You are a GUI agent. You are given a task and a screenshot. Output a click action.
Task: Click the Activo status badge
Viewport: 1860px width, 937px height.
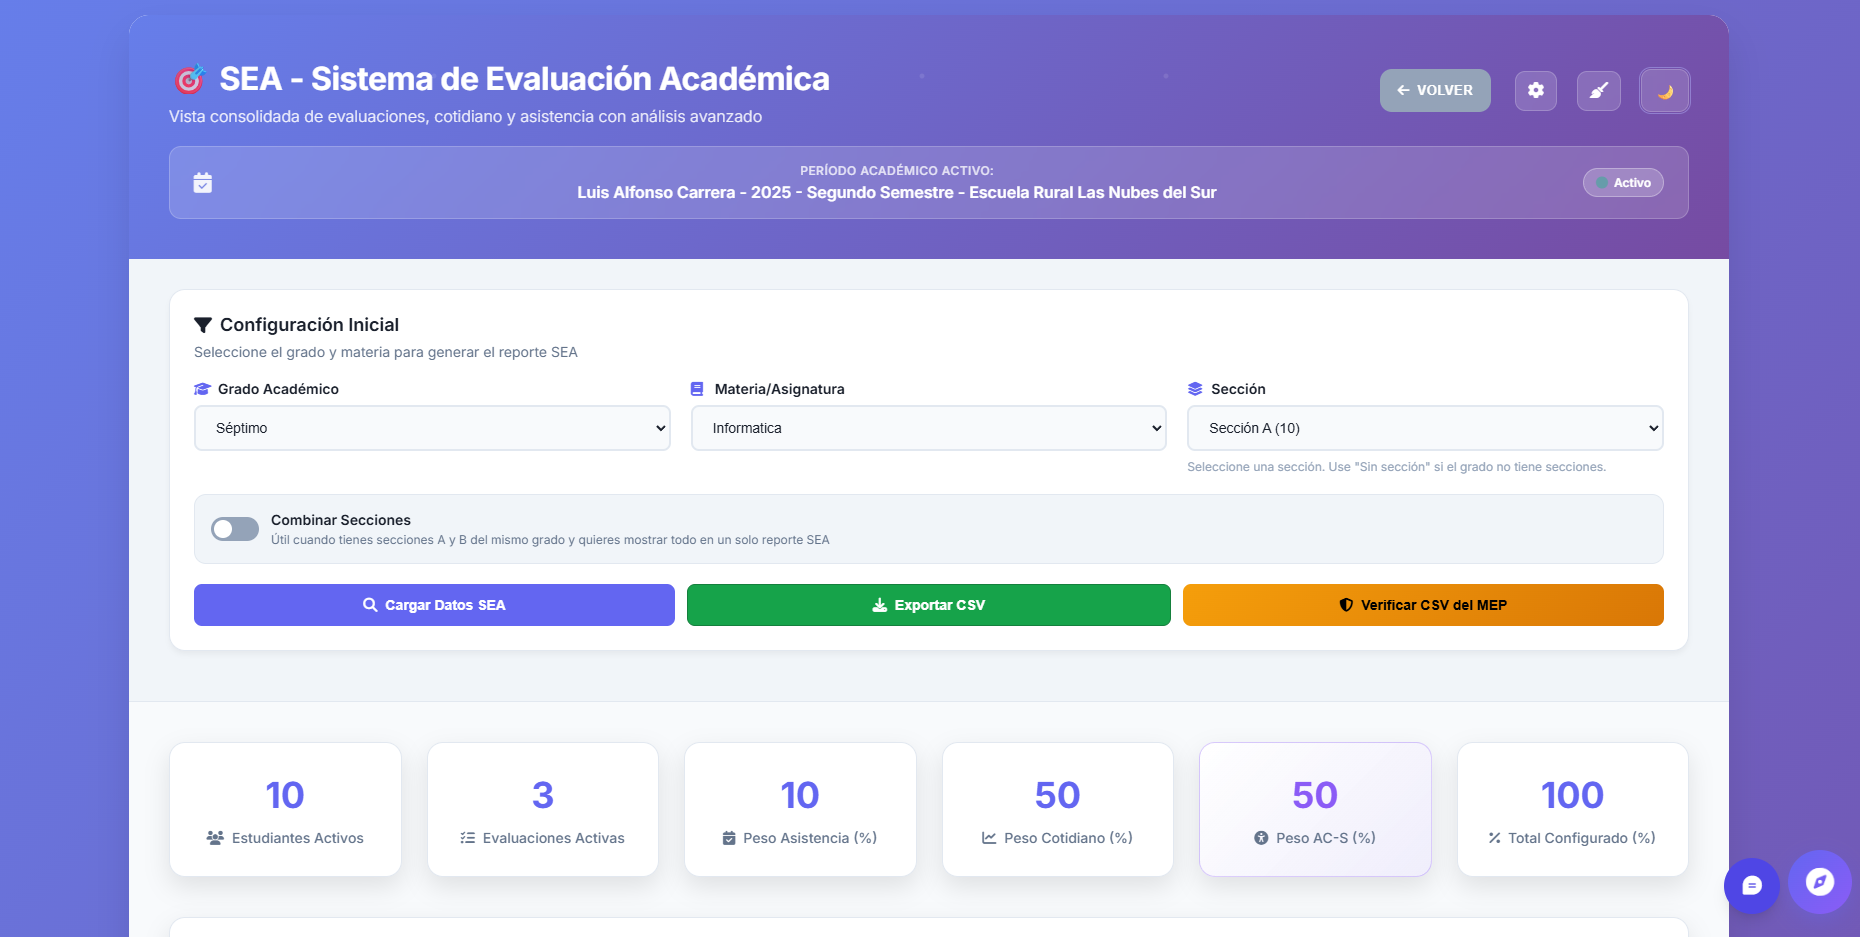1622,183
